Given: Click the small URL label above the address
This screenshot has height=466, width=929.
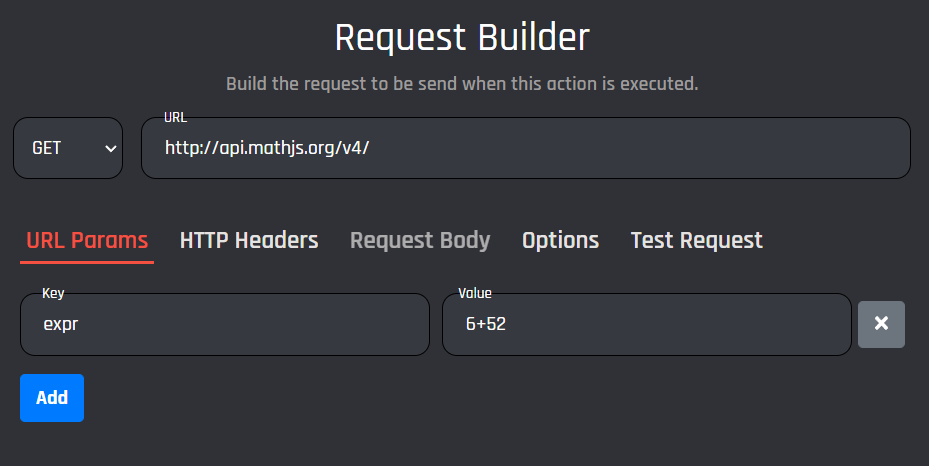Looking at the screenshot, I should click(x=175, y=118).
